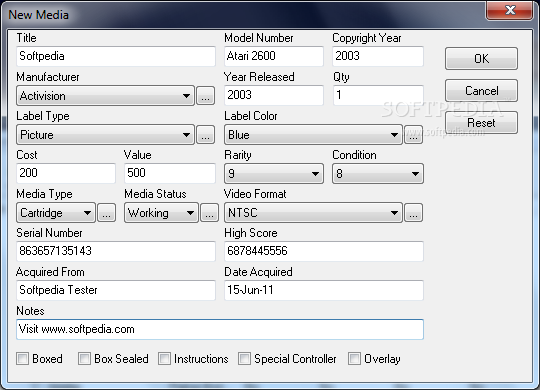The height and width of the screenshot is (390, 540).
Task: Open the Rarity dropdown
Action: pos(274,174)
